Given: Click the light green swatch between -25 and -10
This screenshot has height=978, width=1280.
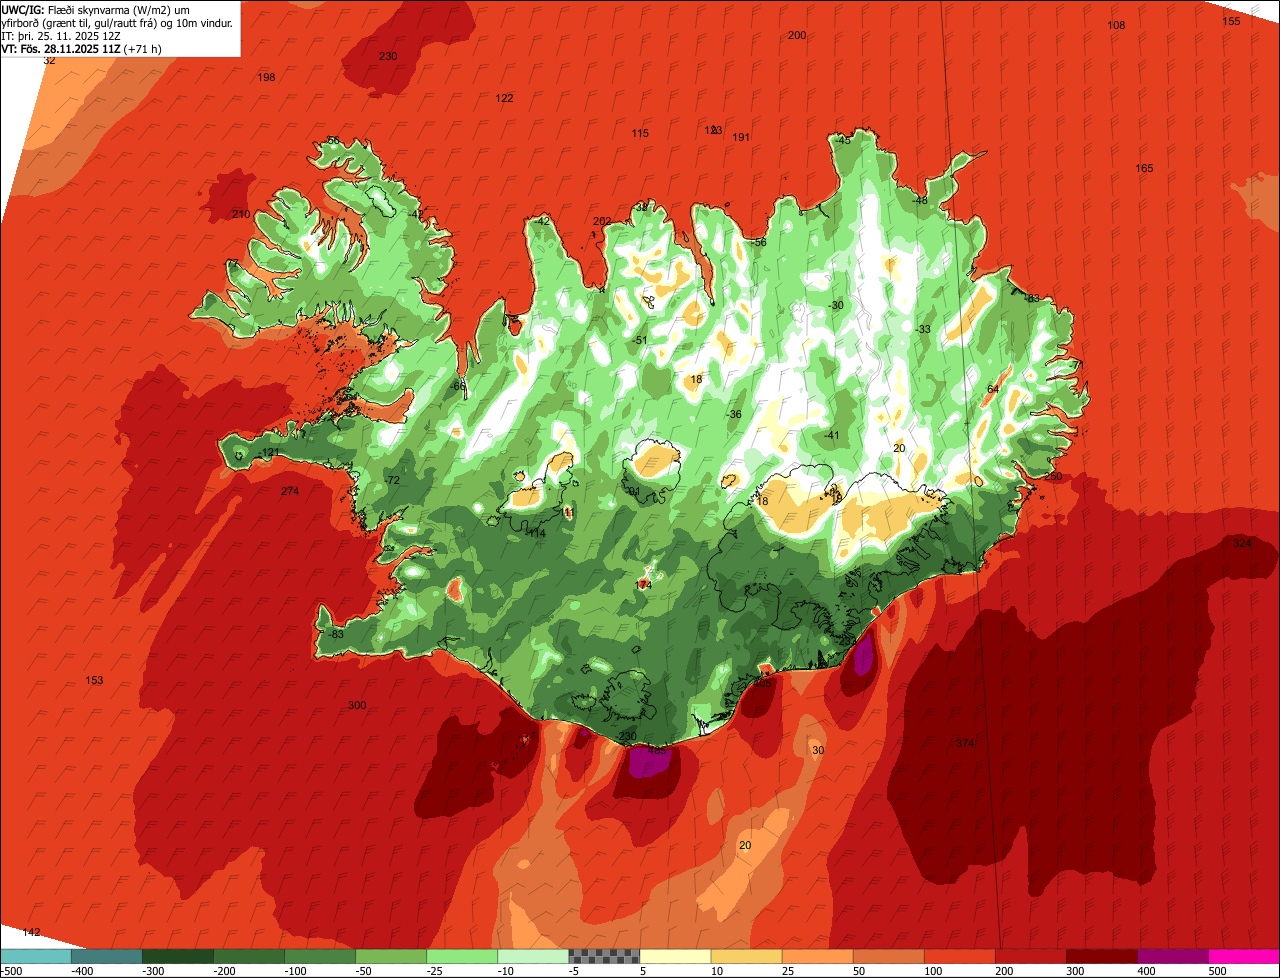Looking at the screenshot, I should pyautogui.click(x=462, y=956).
